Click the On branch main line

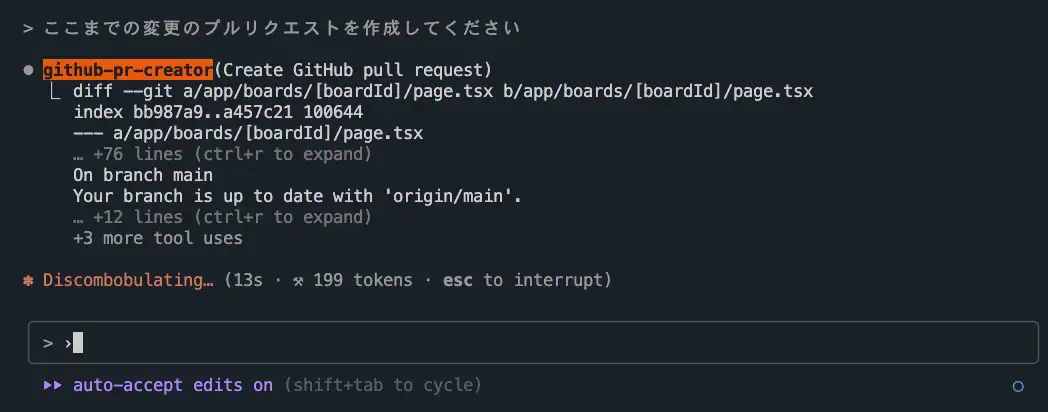pos(143,175)
